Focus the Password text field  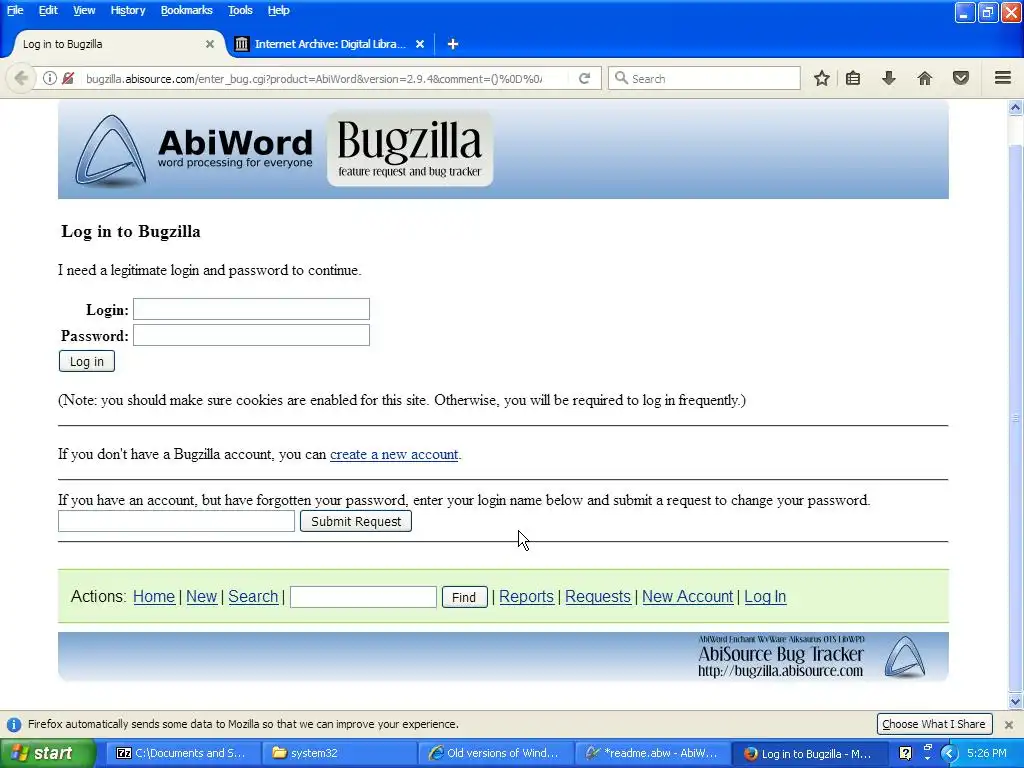point(251,335)
